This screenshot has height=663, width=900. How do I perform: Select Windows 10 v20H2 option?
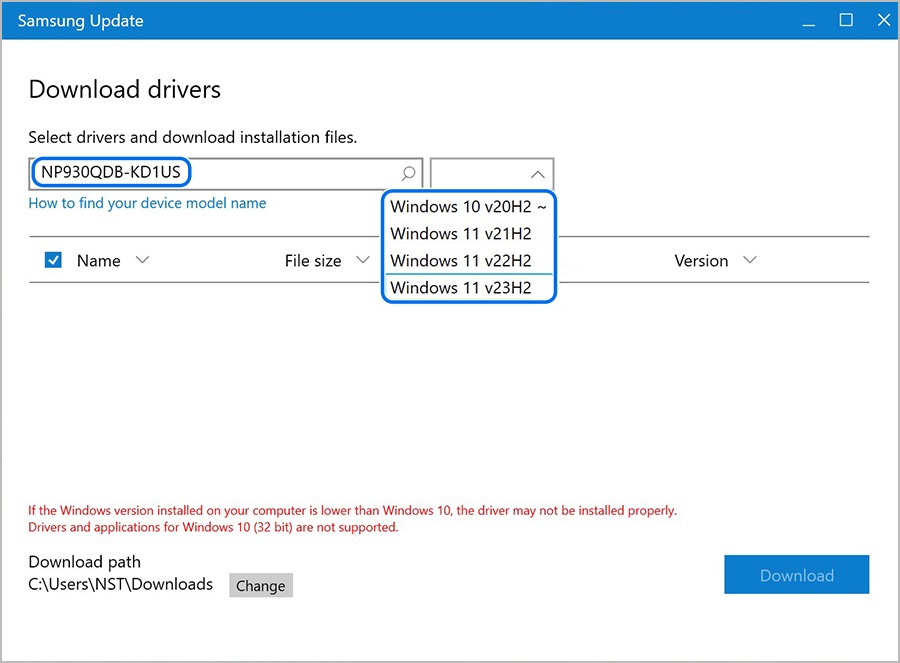click(x=468, y=207)
